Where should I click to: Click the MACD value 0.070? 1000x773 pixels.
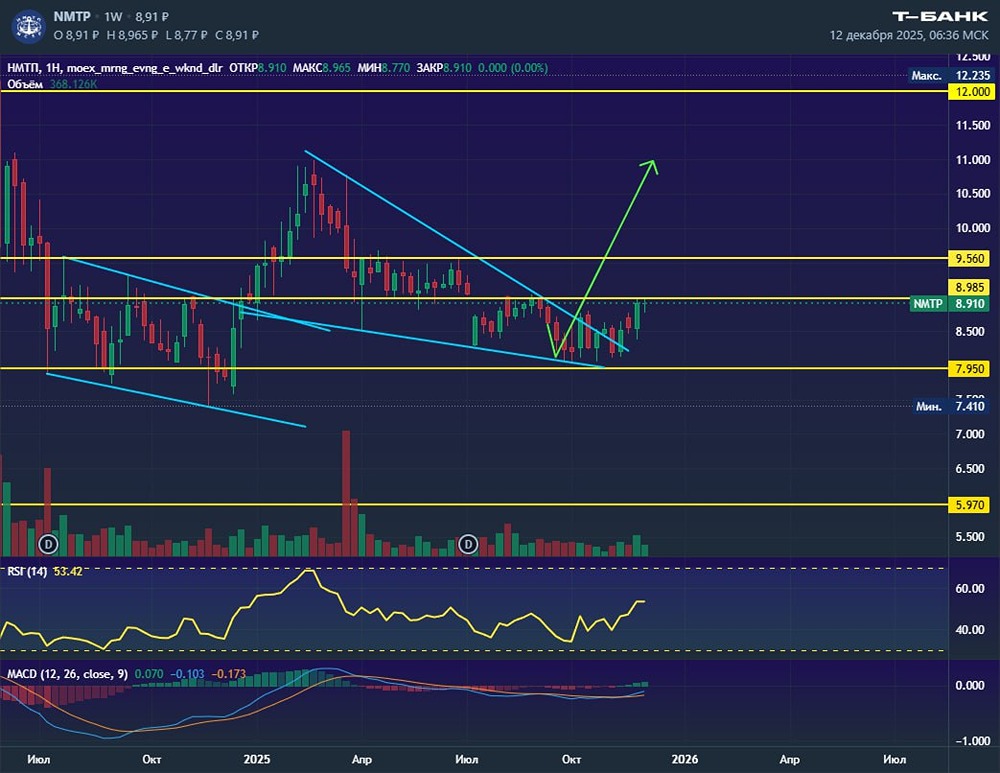click(x=149, y=674)
